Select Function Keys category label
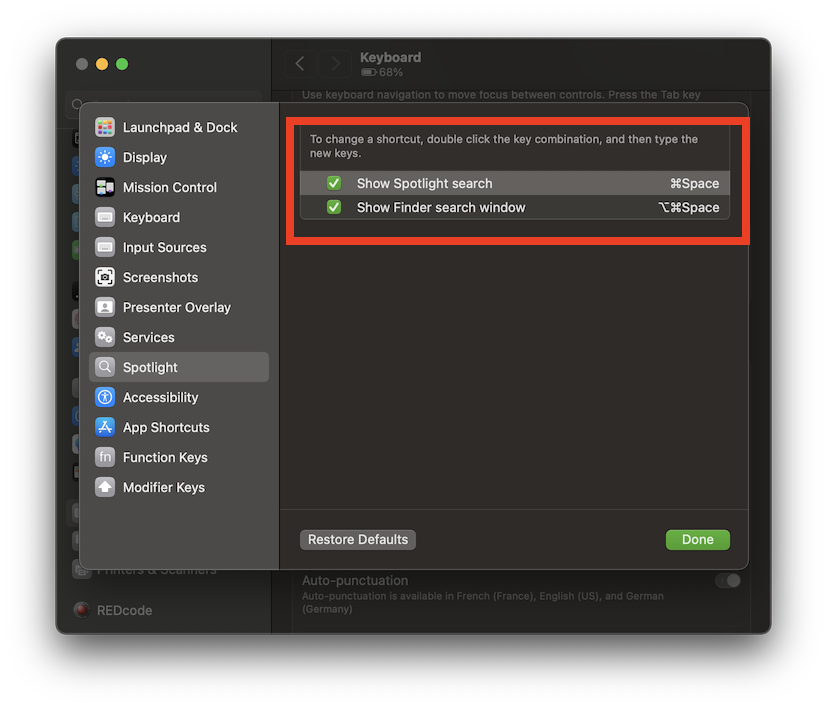This screenshot has width=827, height=708. (x=165, y=457)
